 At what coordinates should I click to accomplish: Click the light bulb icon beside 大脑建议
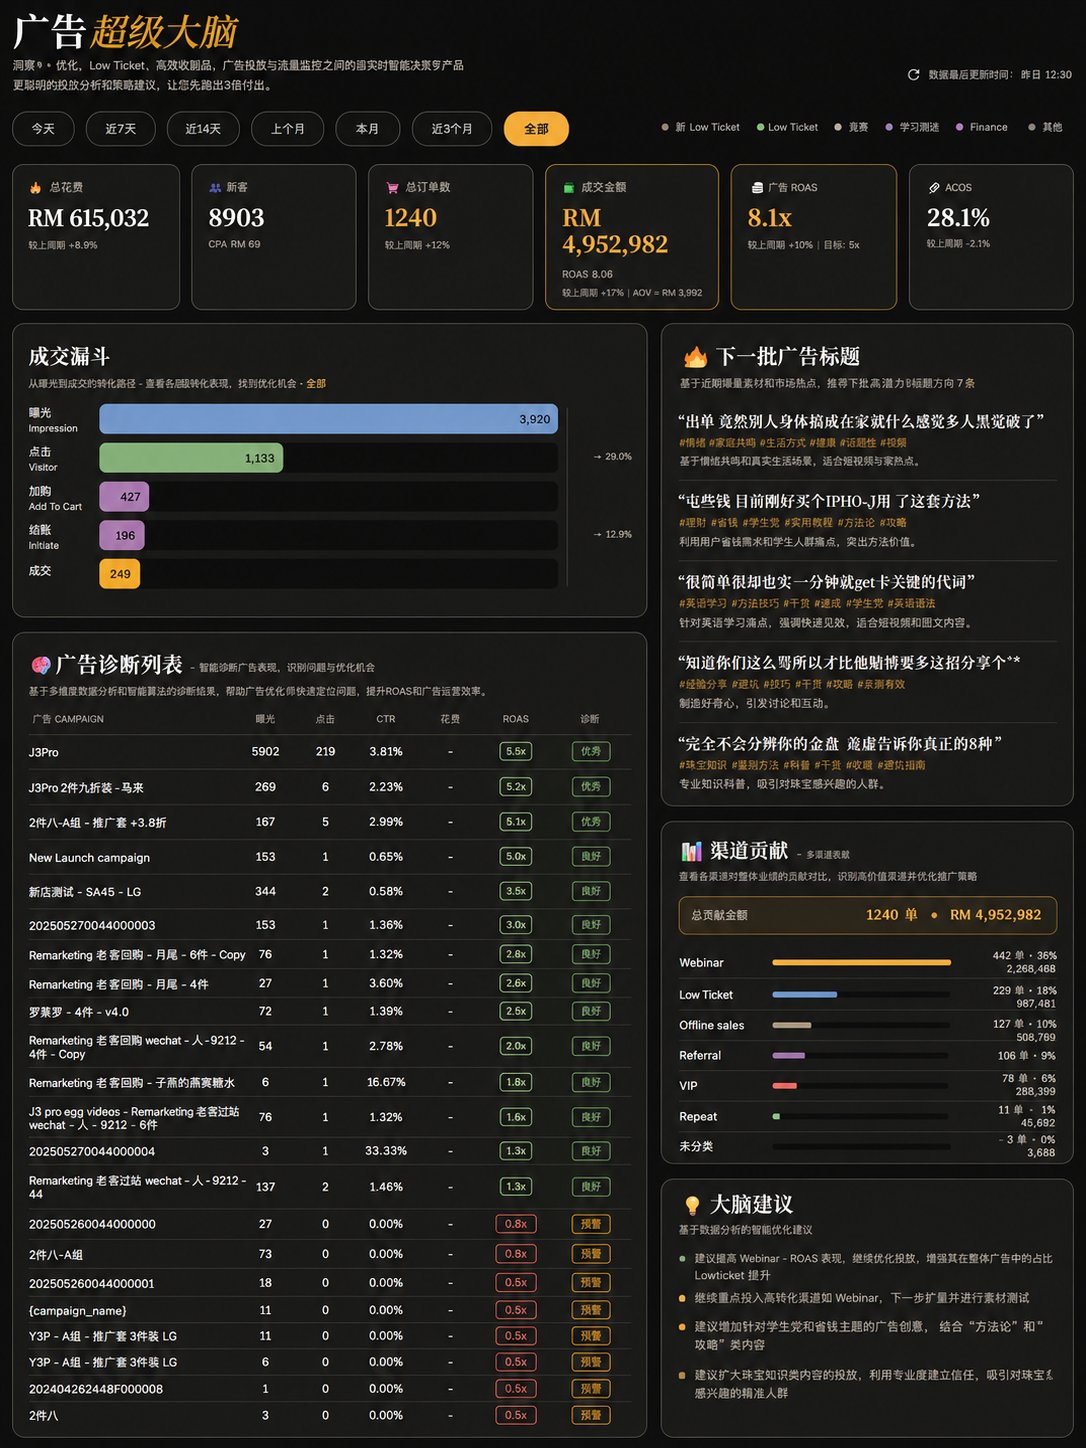692,1205
